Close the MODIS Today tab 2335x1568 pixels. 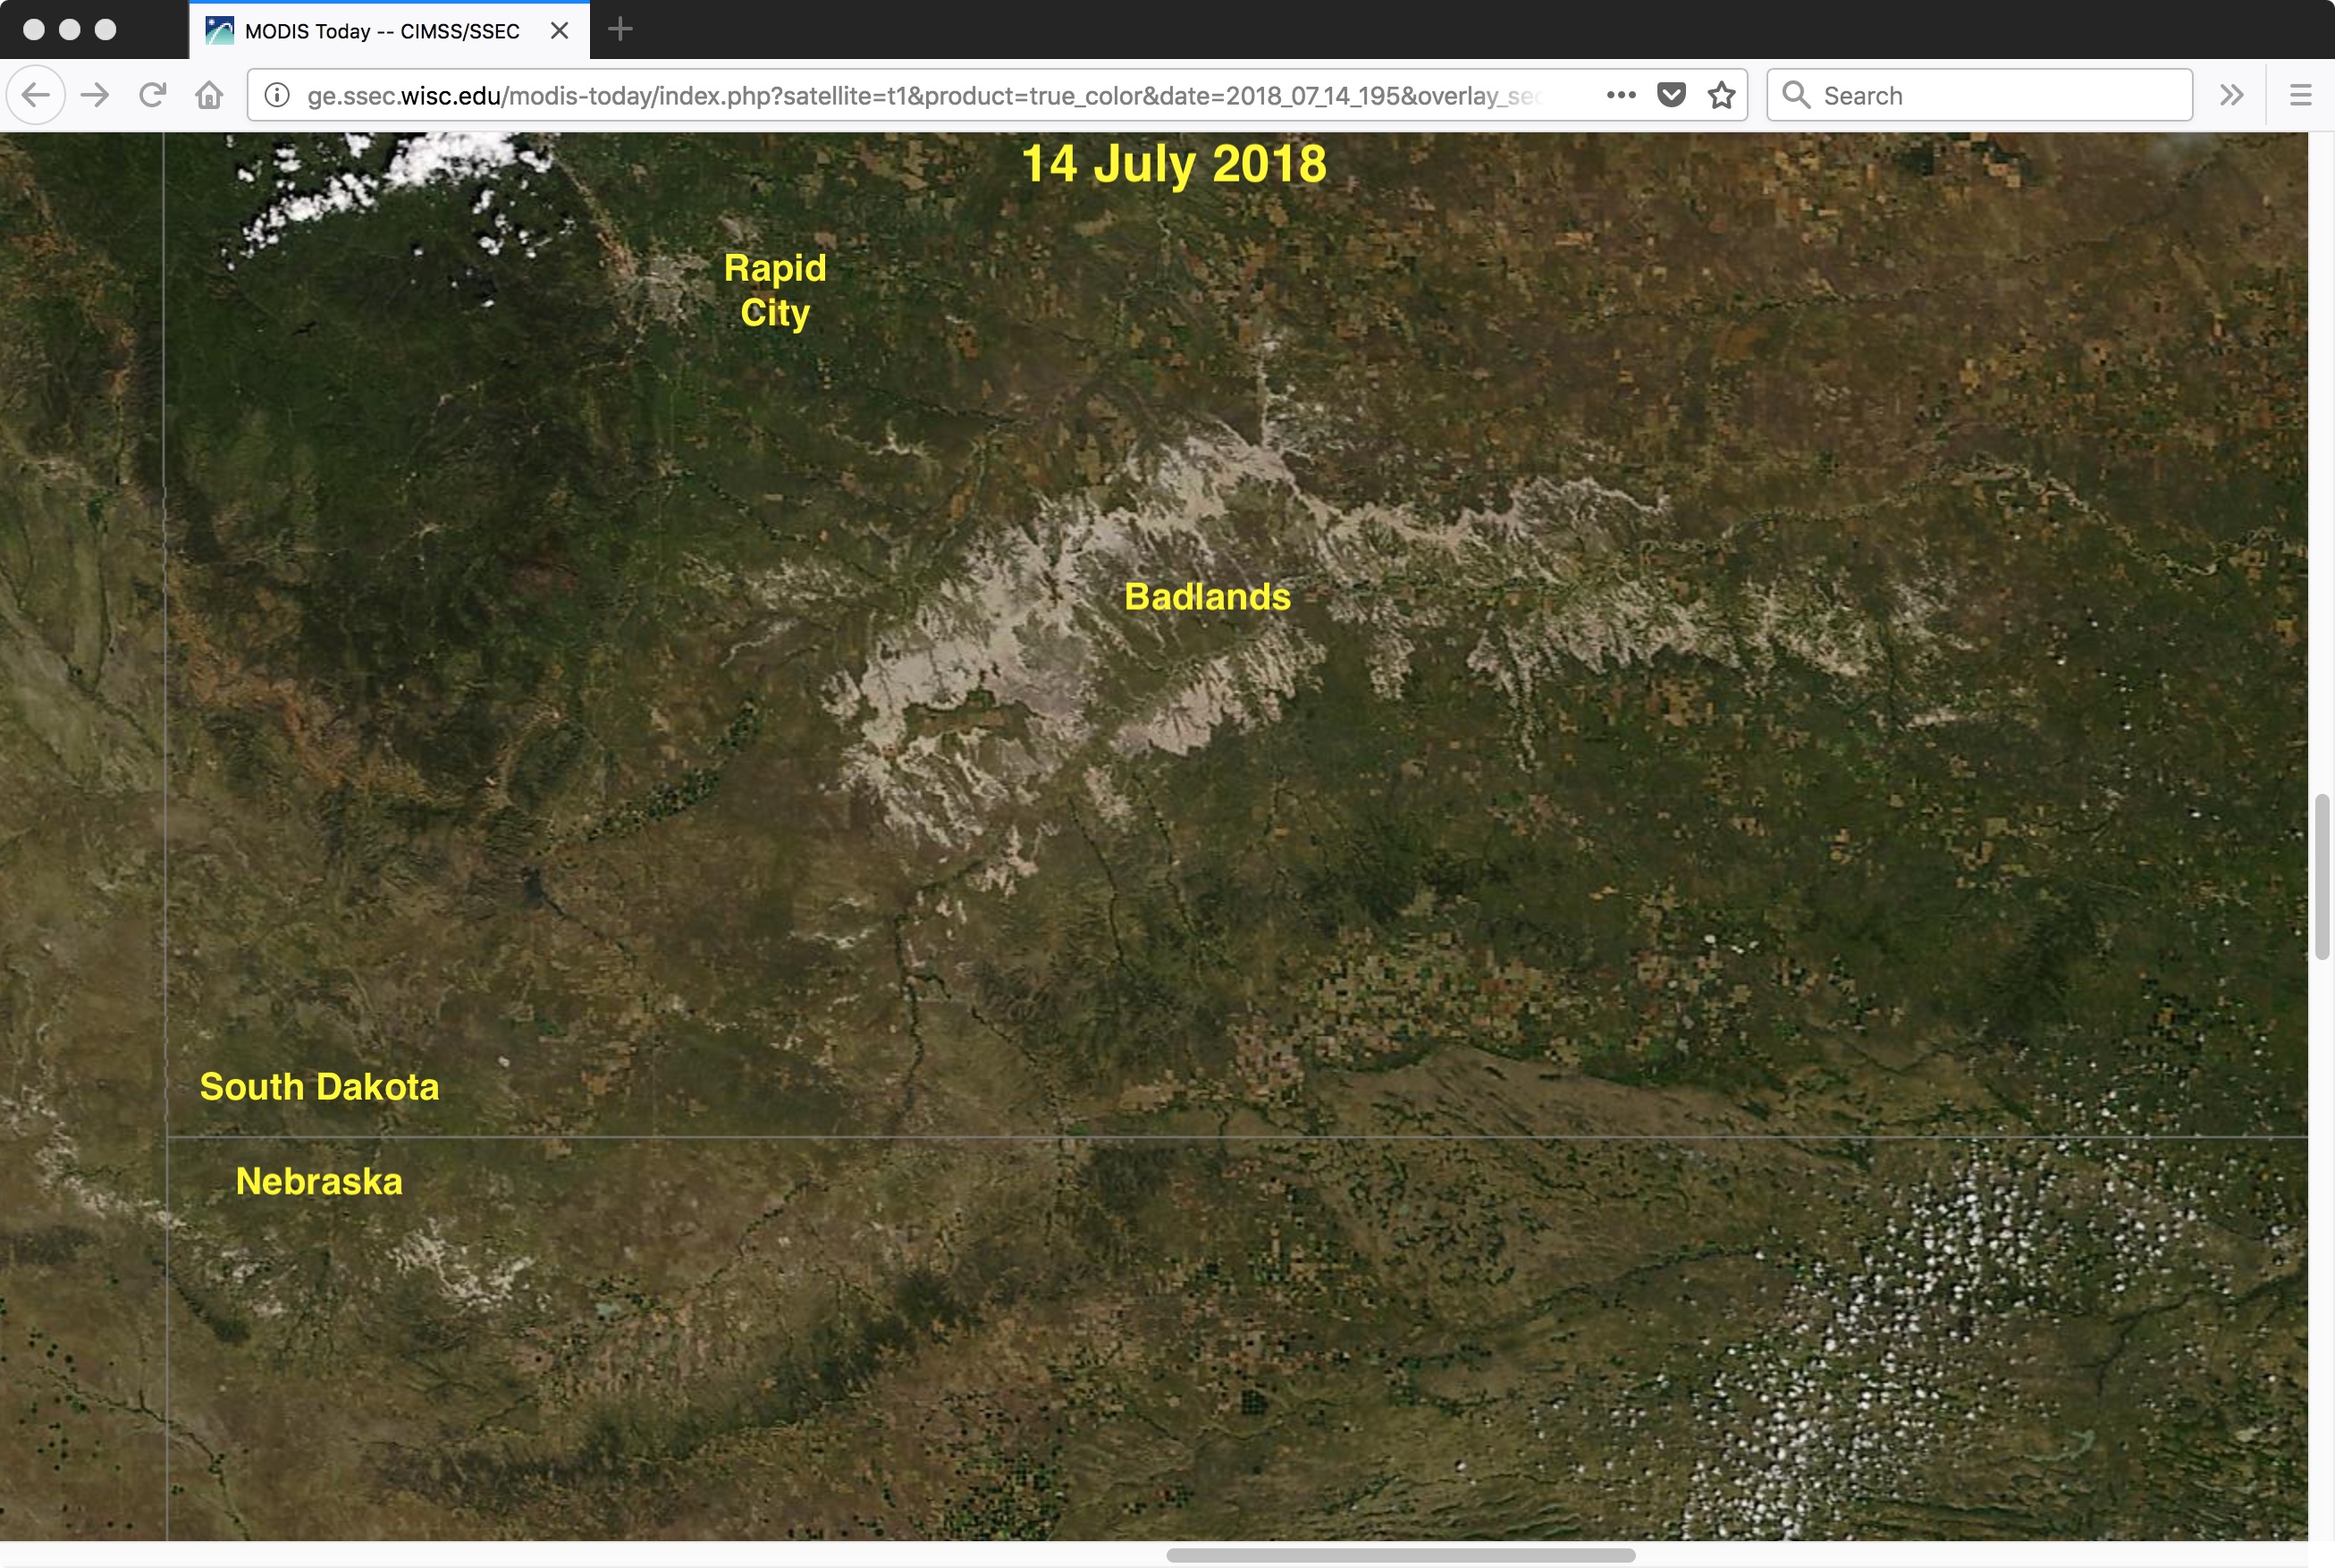tap(560, 31)
